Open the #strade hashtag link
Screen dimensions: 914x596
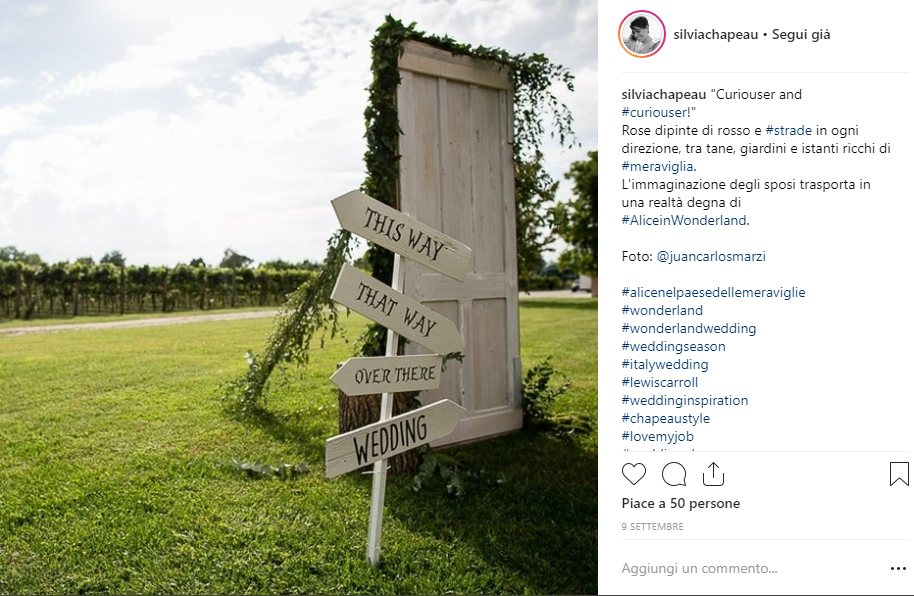pos(789,131)
